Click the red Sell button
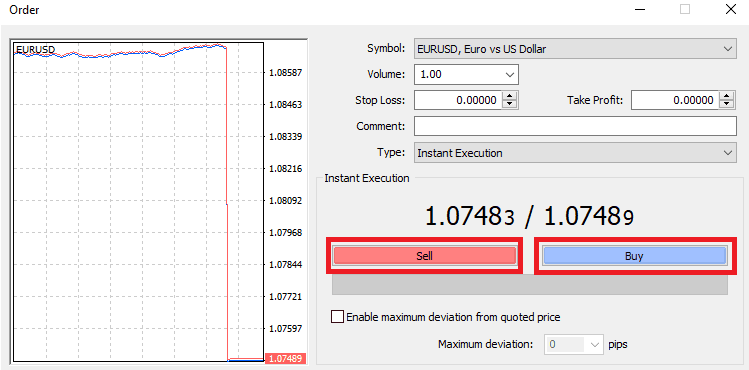The image size is (749, 370). (425, 256)
